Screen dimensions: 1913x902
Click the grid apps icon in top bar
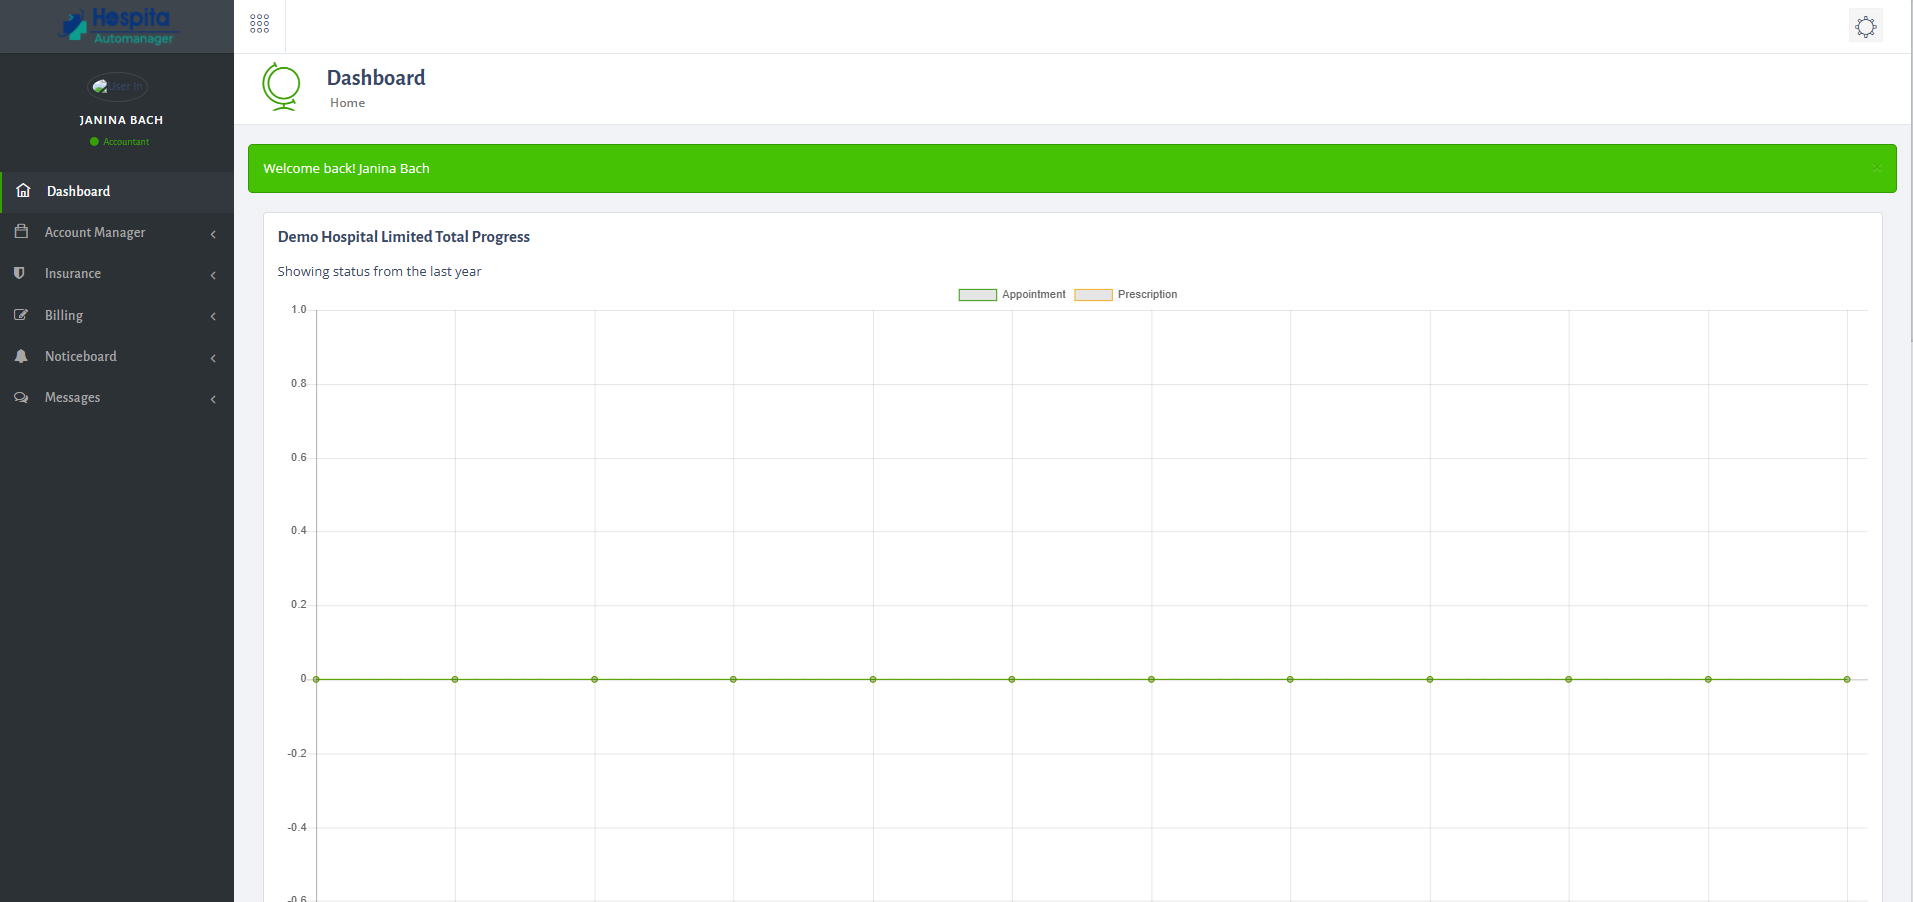pos(259,22)
